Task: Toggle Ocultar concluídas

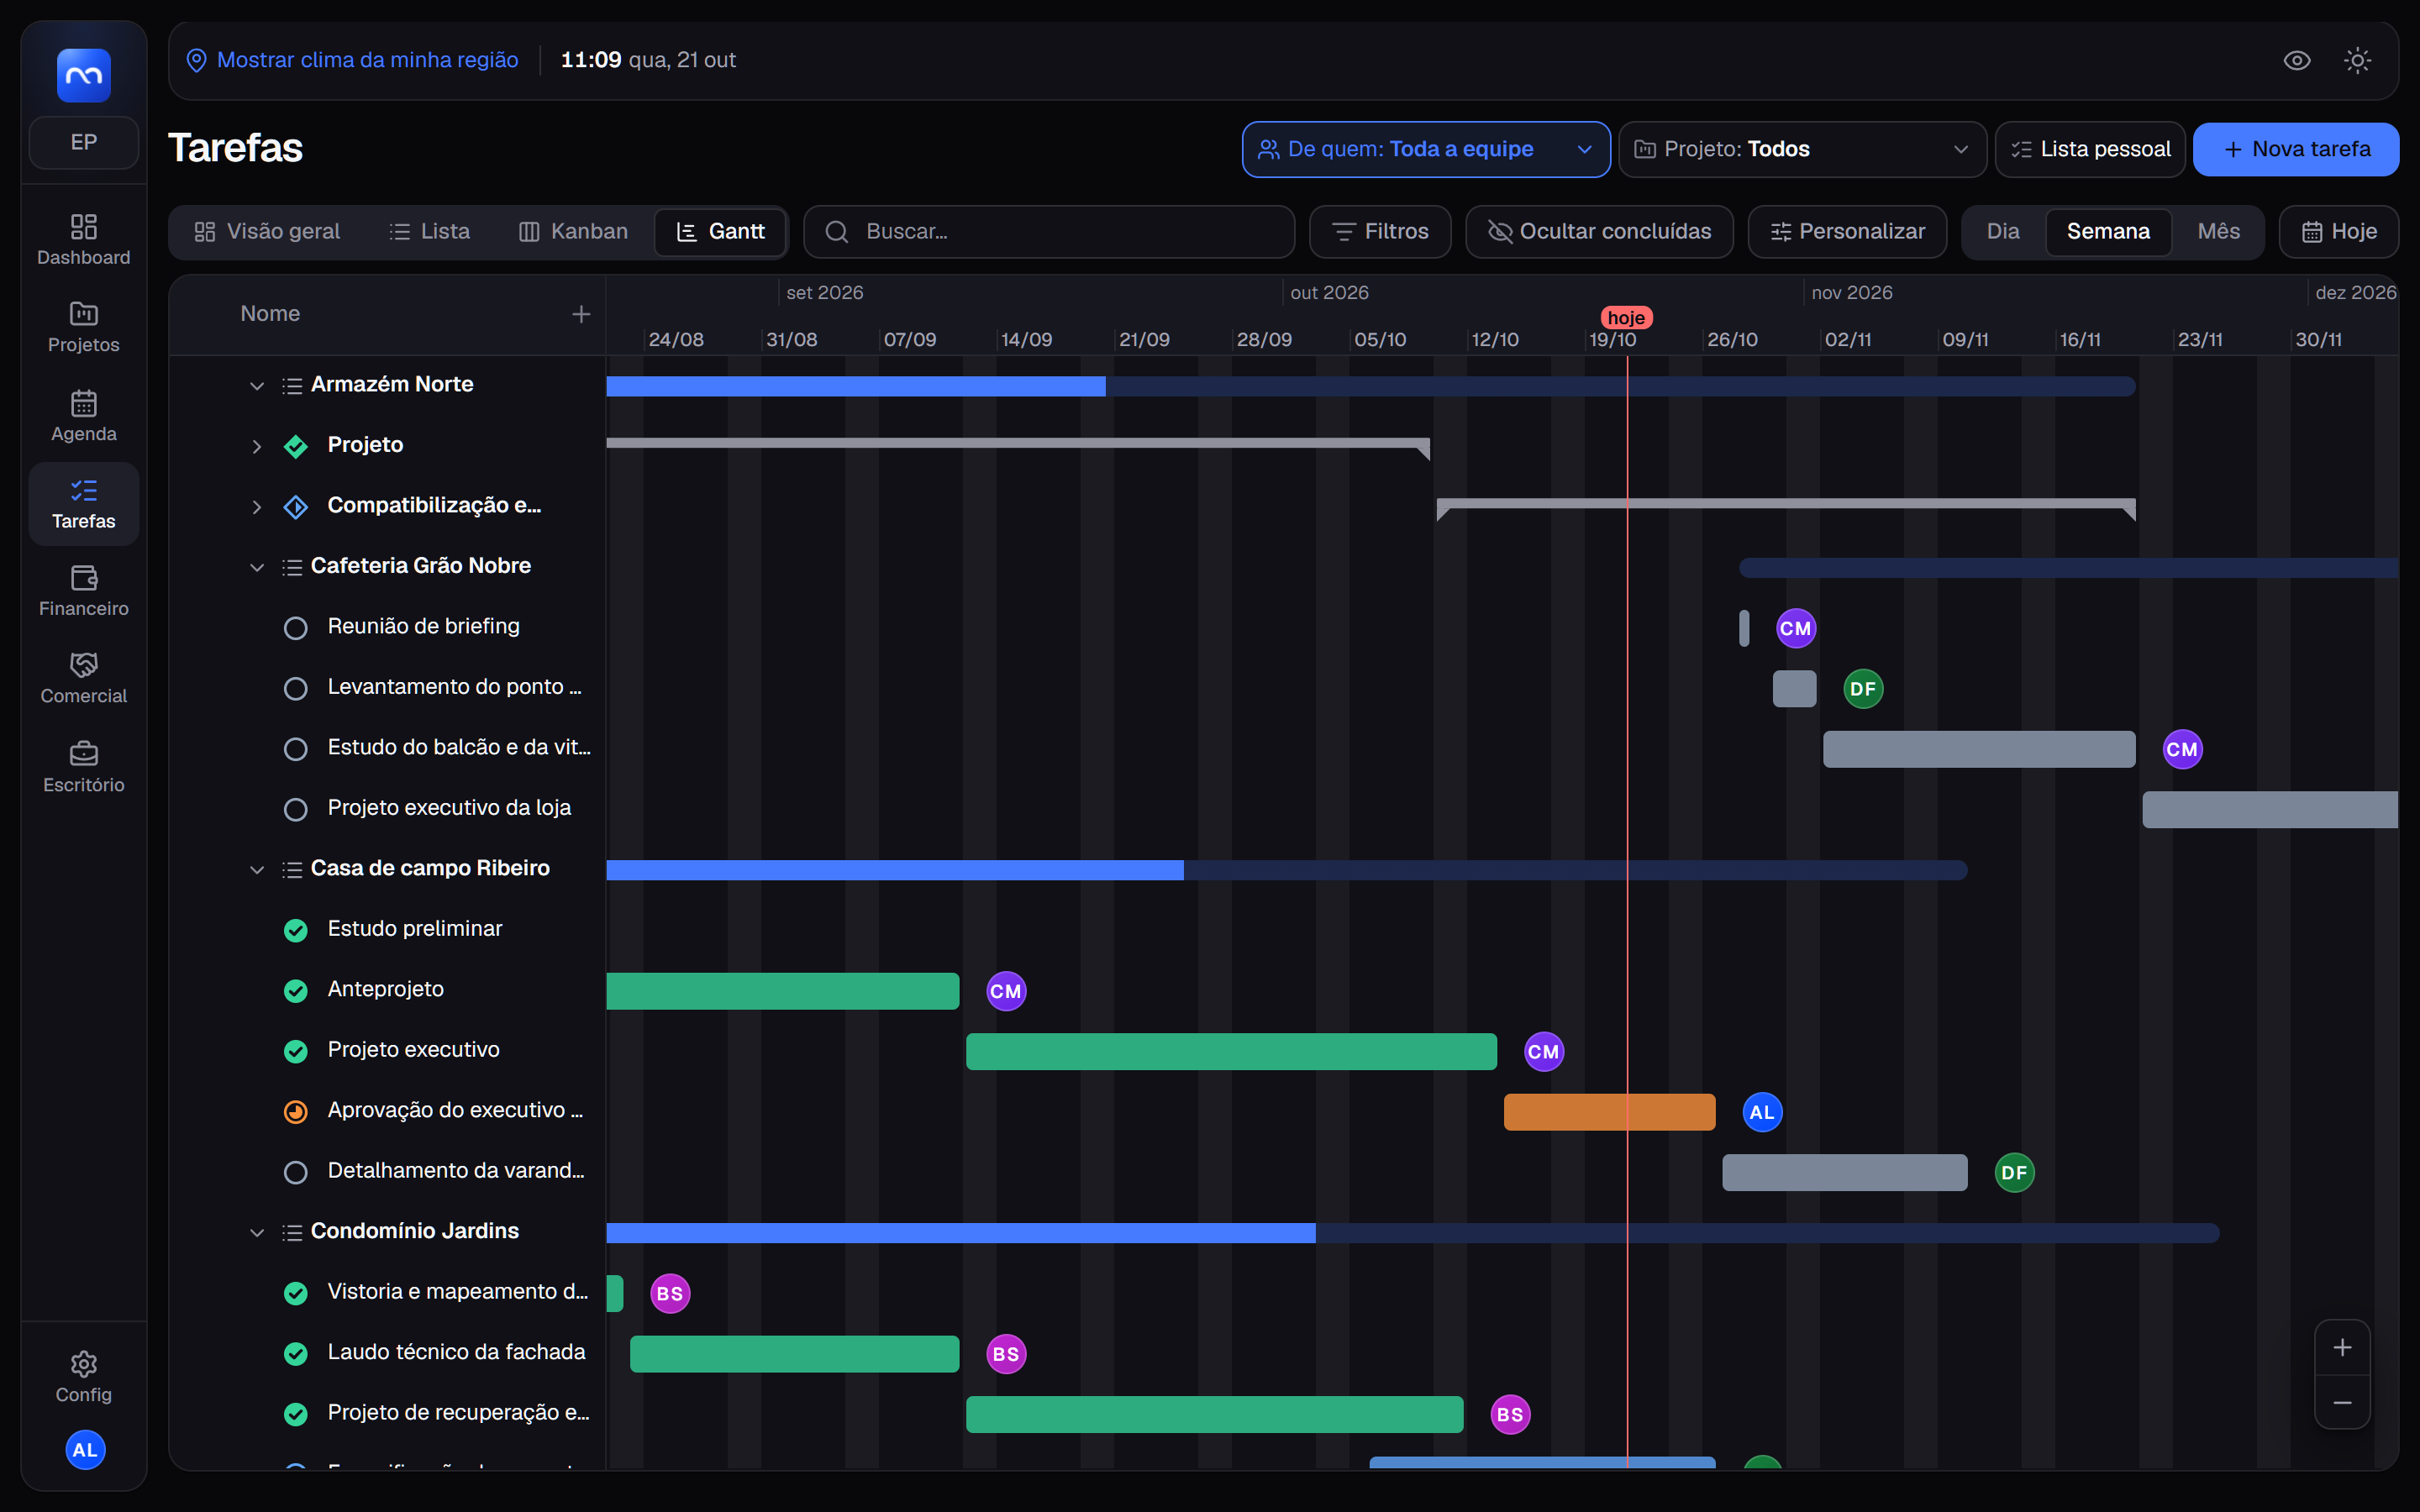Action: pos(1599,231)
